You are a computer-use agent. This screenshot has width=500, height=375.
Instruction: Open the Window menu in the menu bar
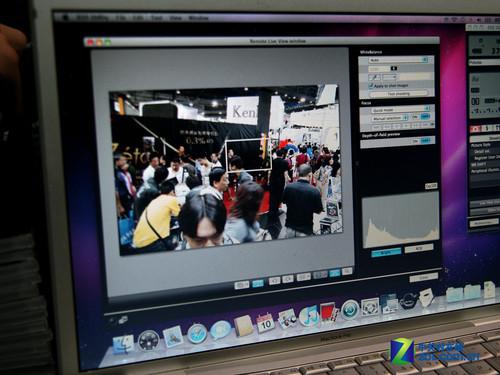[x=199, y=18]
